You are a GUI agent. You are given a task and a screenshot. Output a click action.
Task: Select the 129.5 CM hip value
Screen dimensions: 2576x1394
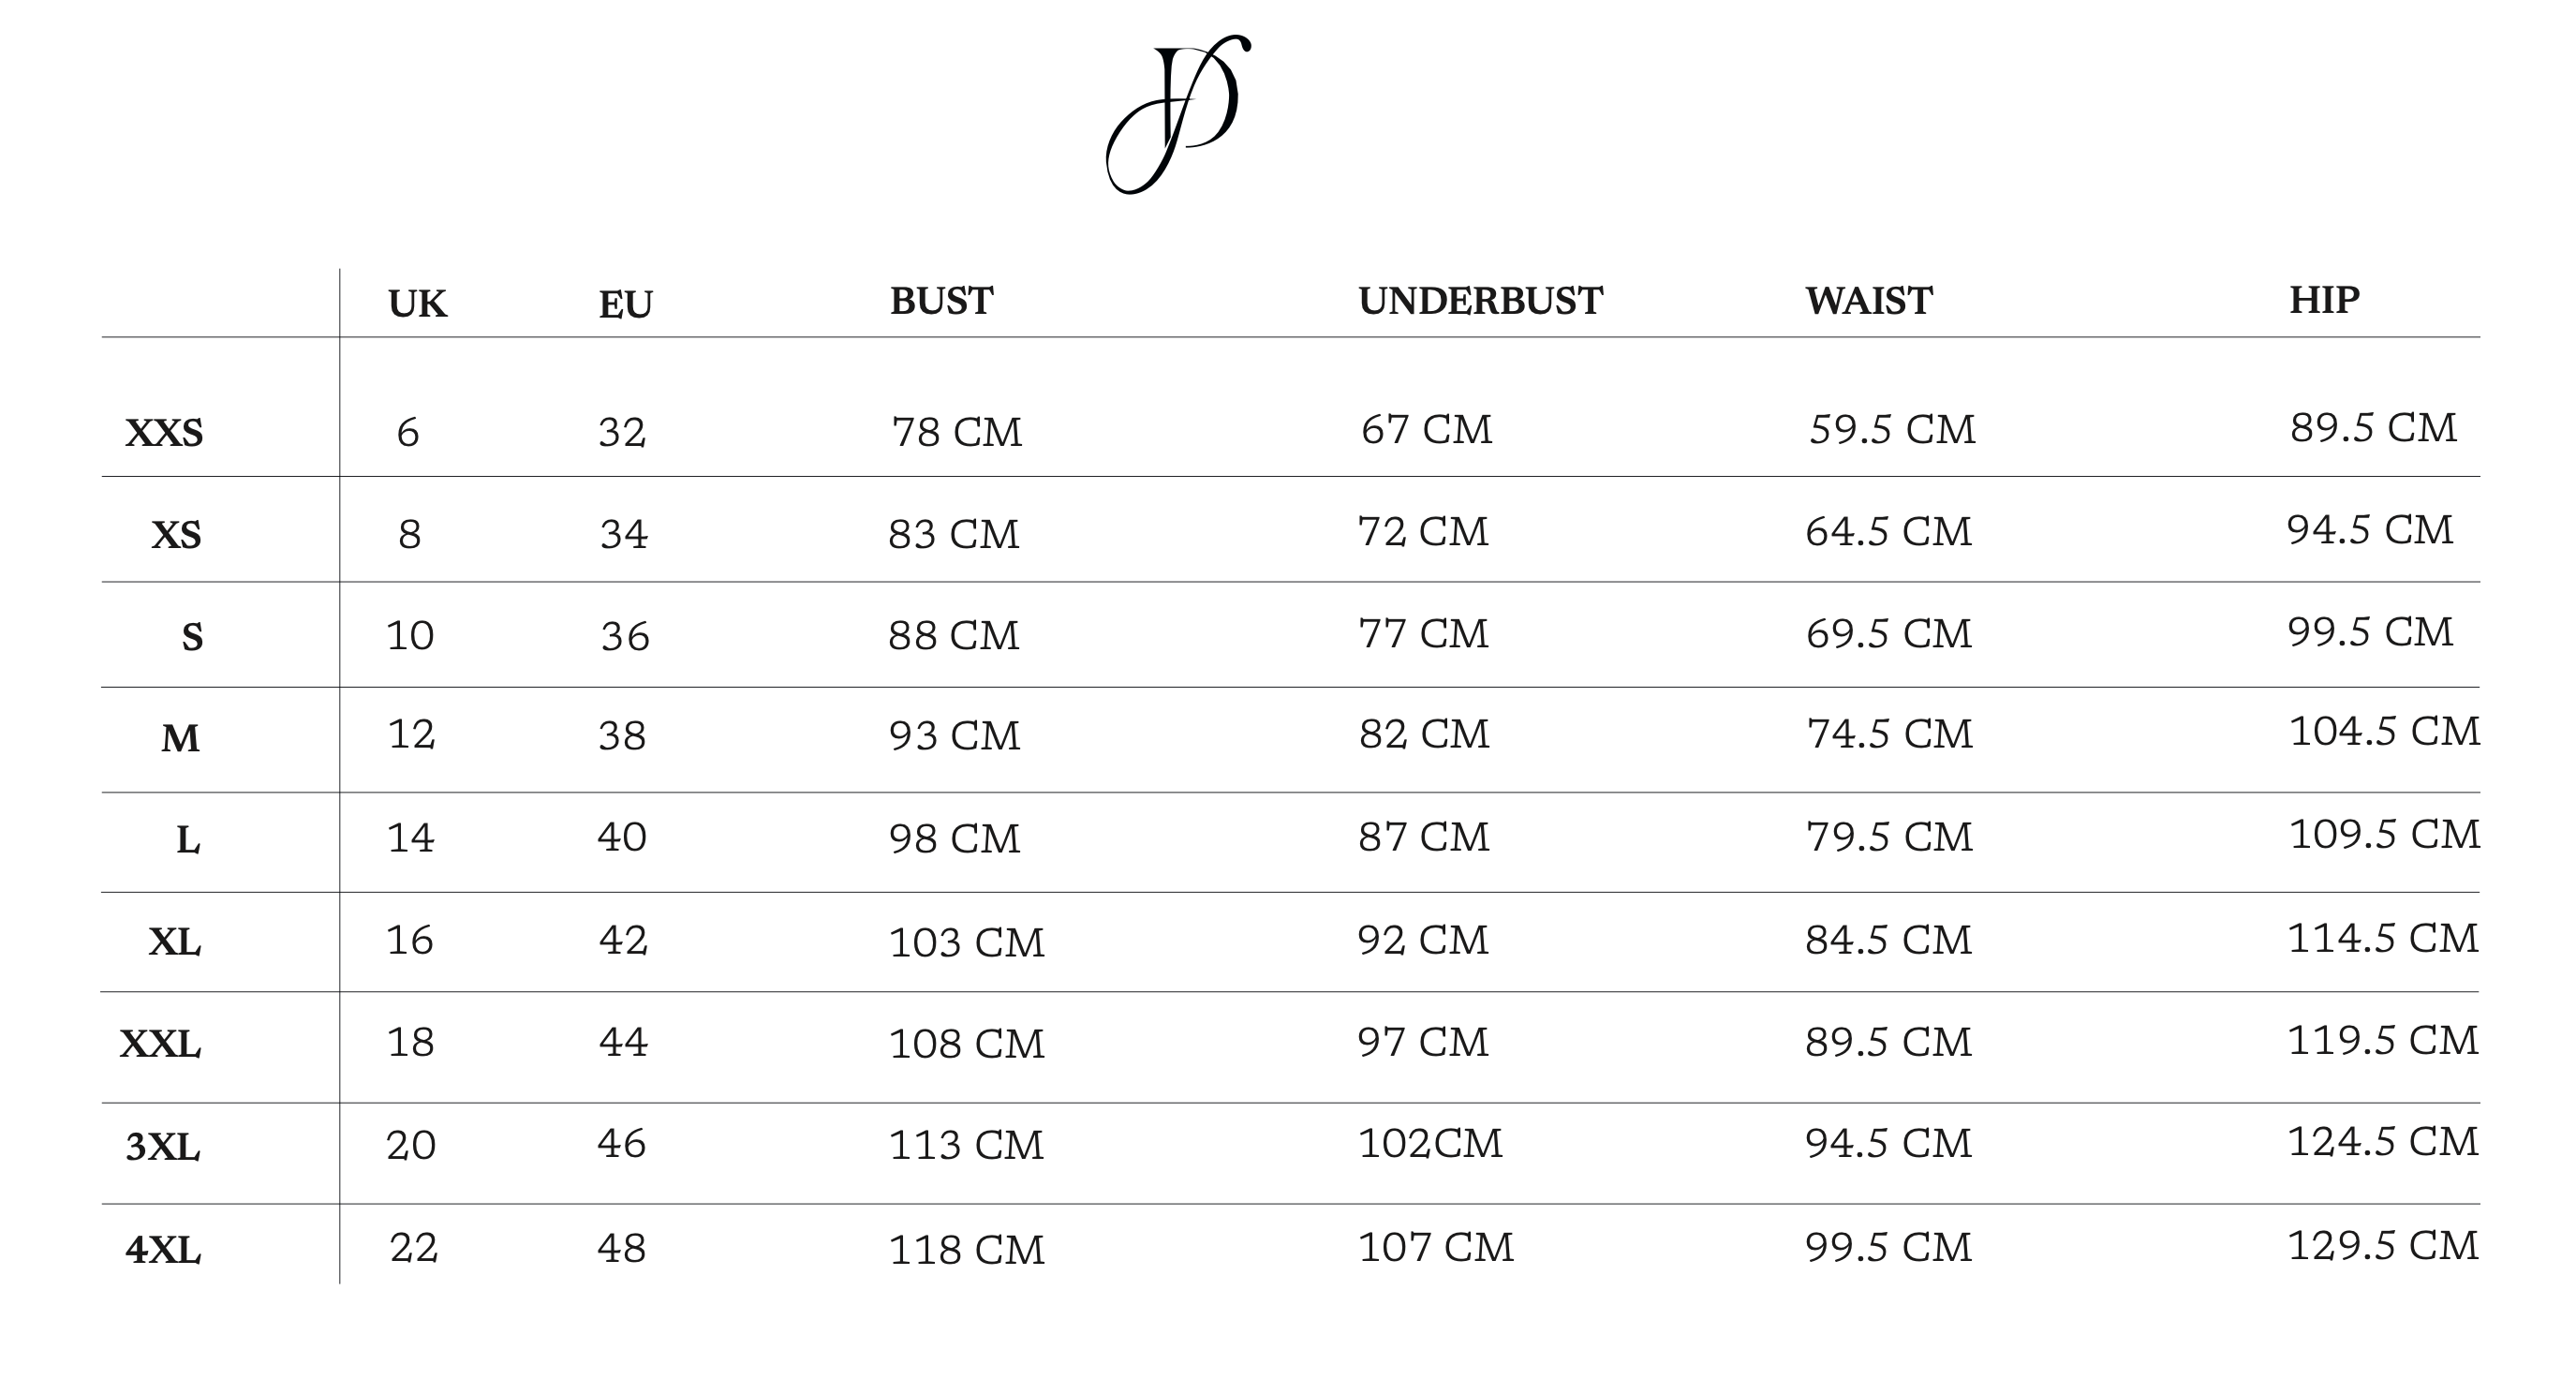[2383, 1246]
